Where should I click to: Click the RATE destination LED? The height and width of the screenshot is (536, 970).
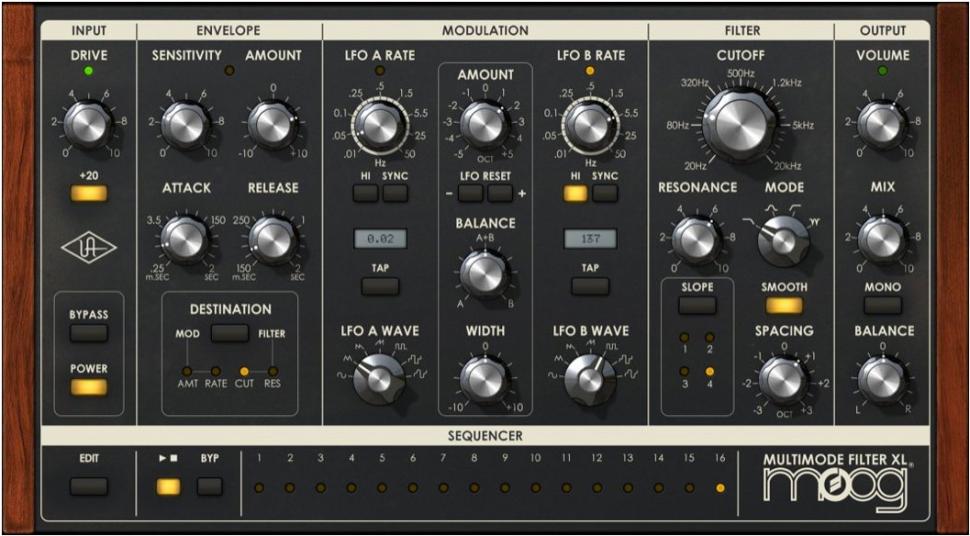pyautogui.click(x=216, y=371)
